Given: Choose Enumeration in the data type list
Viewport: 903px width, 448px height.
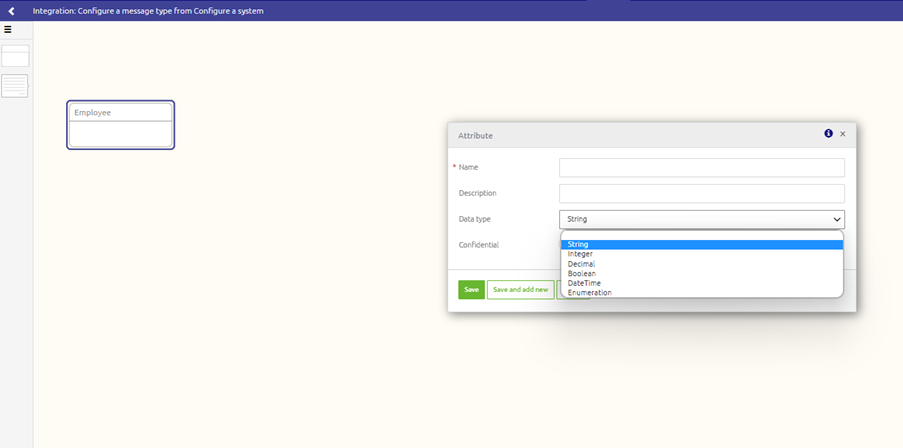Looking at the screenshot, I should tap(701, 293).
